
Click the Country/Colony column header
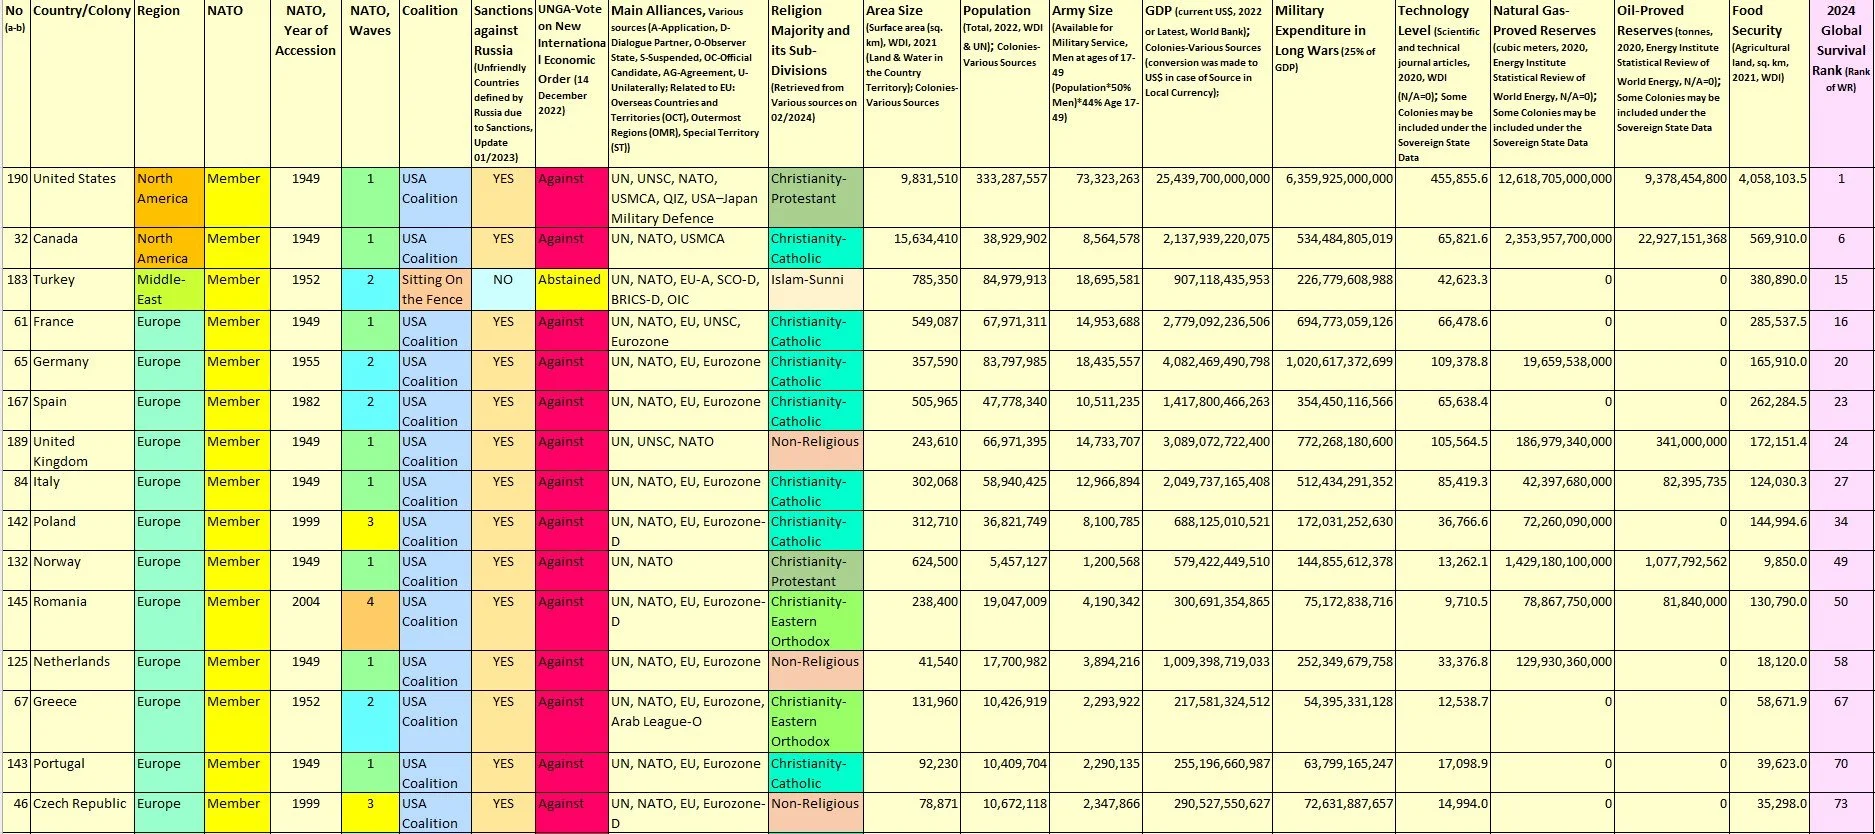[x=82, y=84]
